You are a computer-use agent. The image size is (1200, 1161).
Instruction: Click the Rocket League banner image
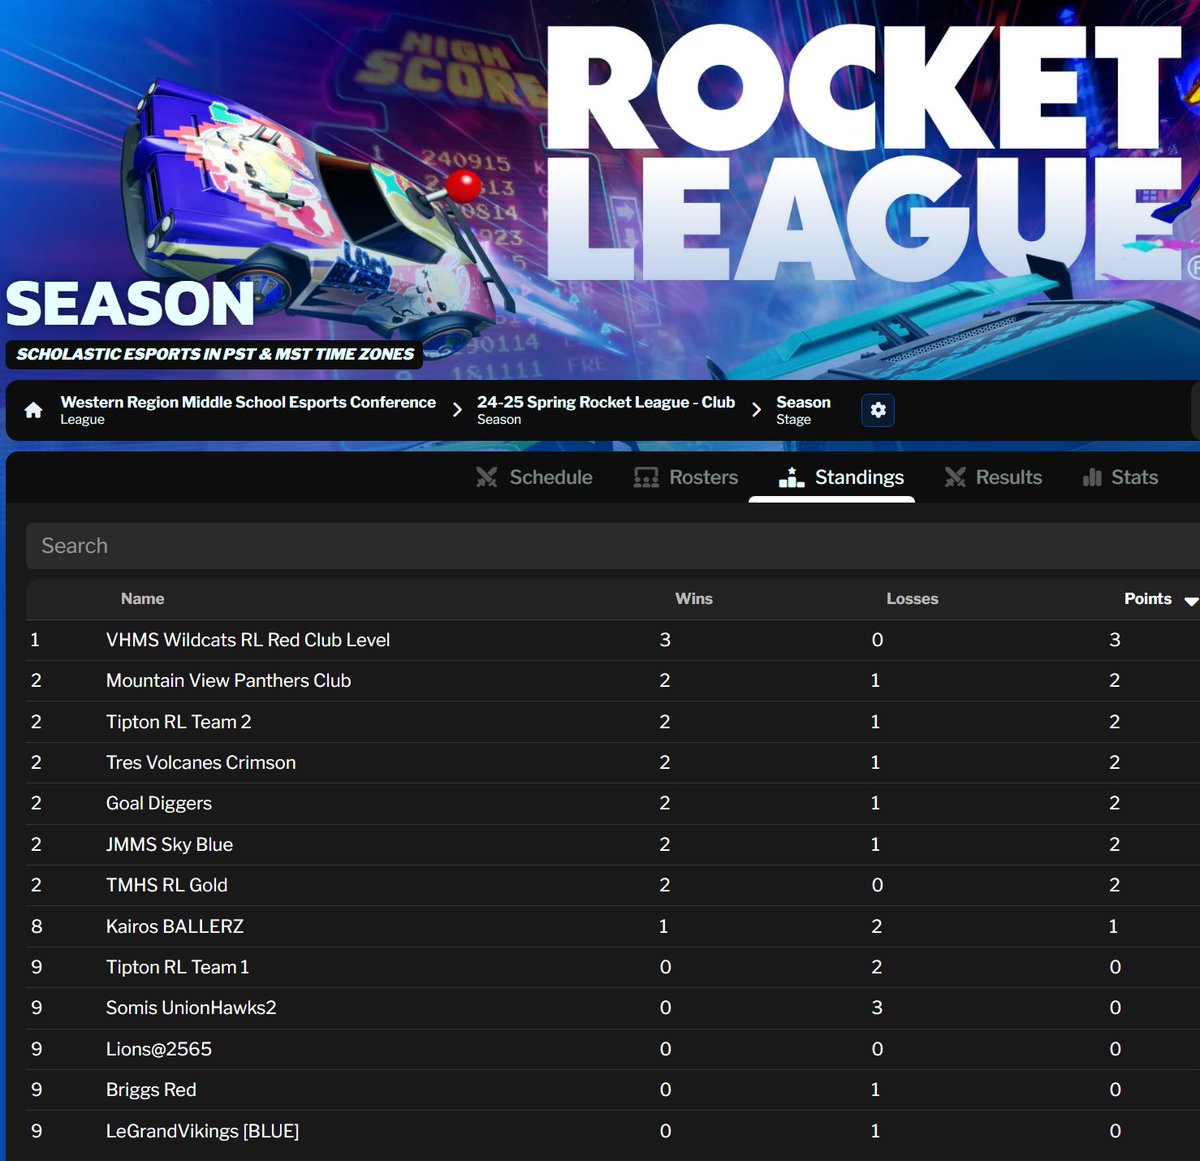coord(600,190)
